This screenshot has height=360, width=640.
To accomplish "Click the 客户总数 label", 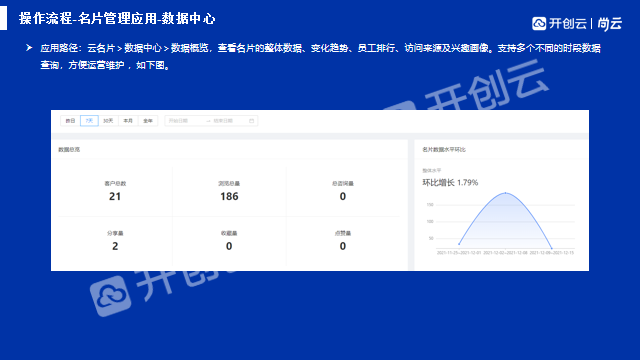I will [x=115, y=184].
